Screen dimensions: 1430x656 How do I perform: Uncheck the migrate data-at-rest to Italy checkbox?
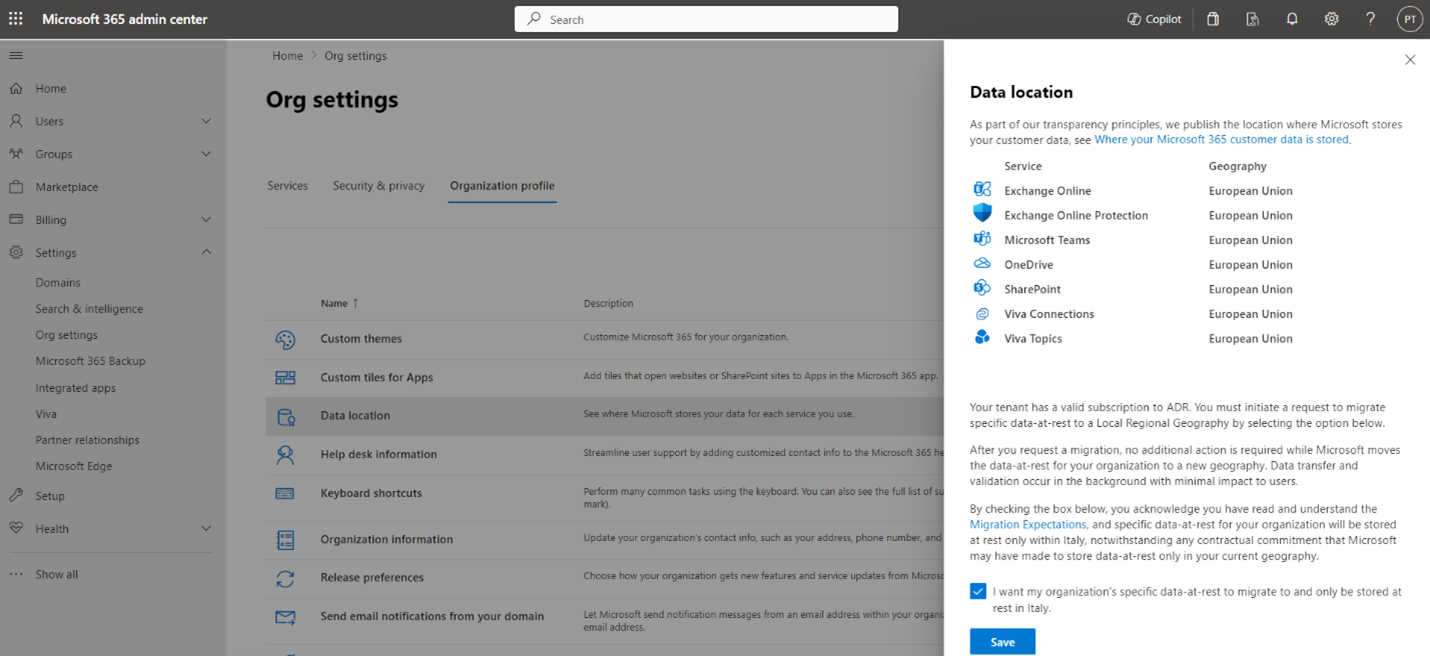(978, 592)
